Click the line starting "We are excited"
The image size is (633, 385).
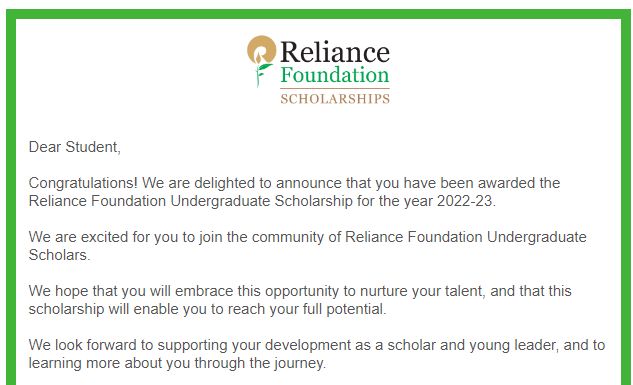pos(307,237)
